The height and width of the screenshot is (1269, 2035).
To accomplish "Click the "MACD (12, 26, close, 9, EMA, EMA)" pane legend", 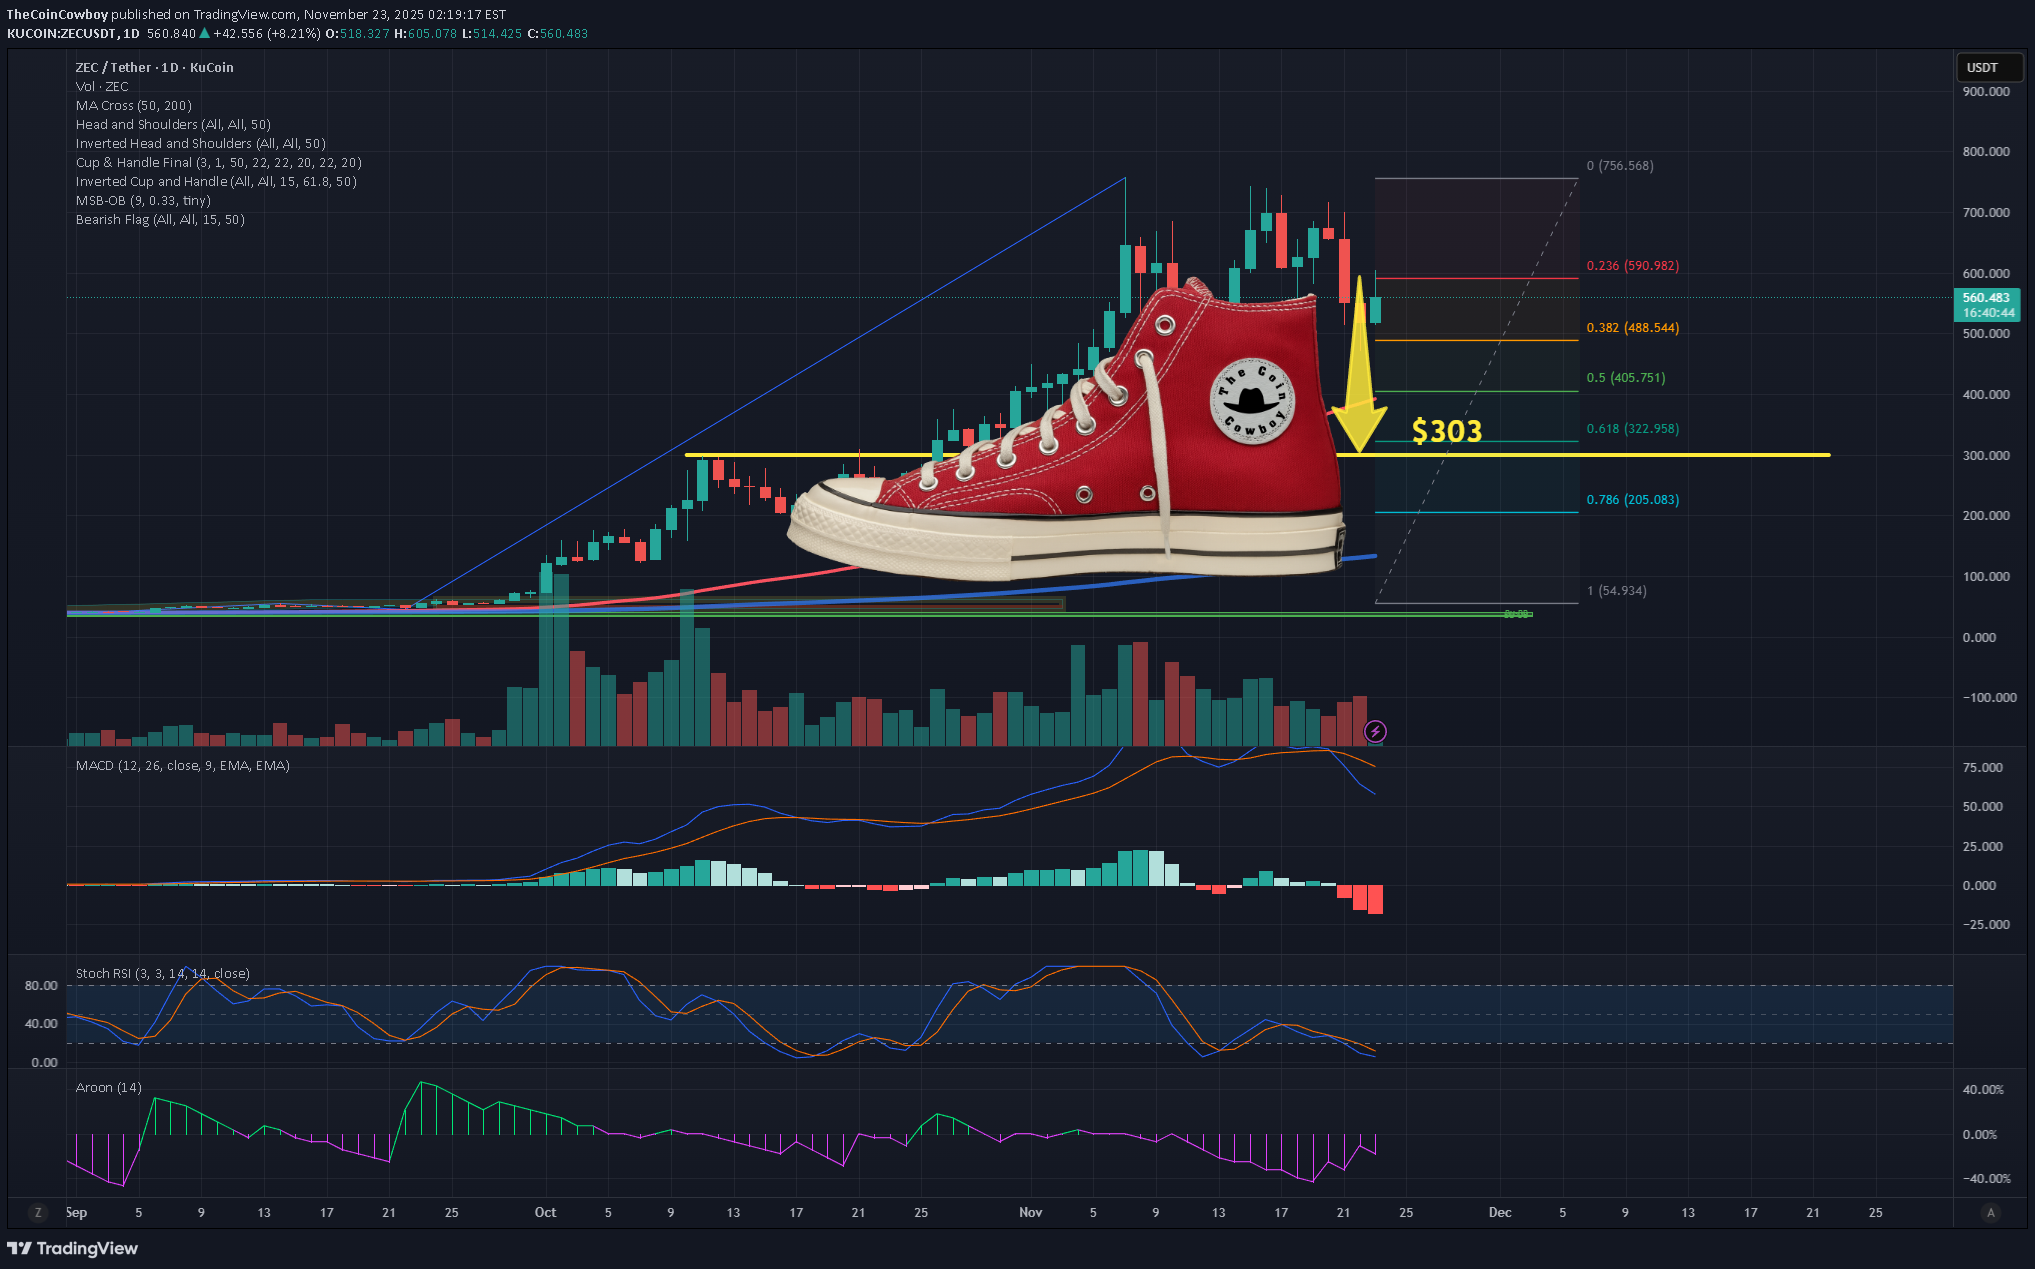I will tap(182, 765).
